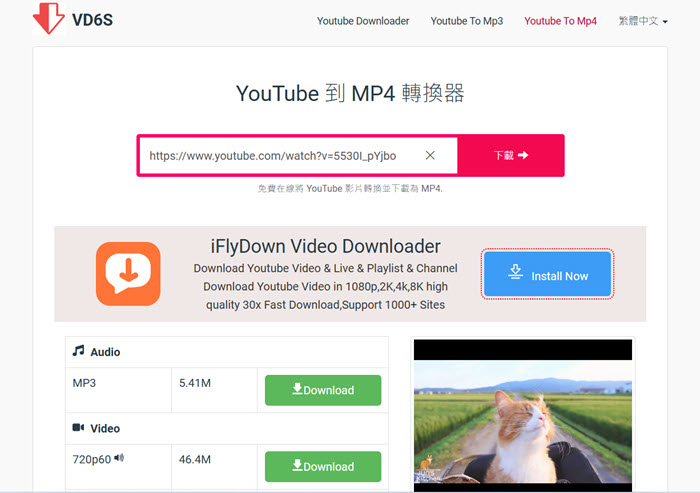Open the iFlyDown Video Downloader title
Viewport: 700px width, 493px height.
pos(325,246)
